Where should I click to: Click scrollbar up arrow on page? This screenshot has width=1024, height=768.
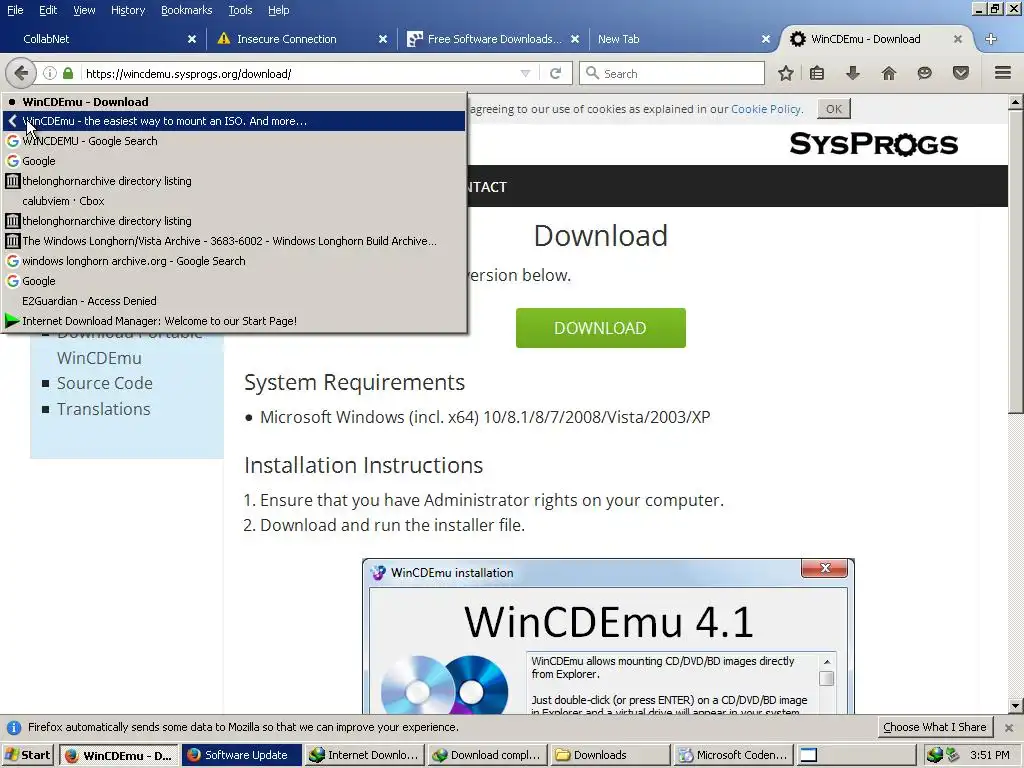1016,102
